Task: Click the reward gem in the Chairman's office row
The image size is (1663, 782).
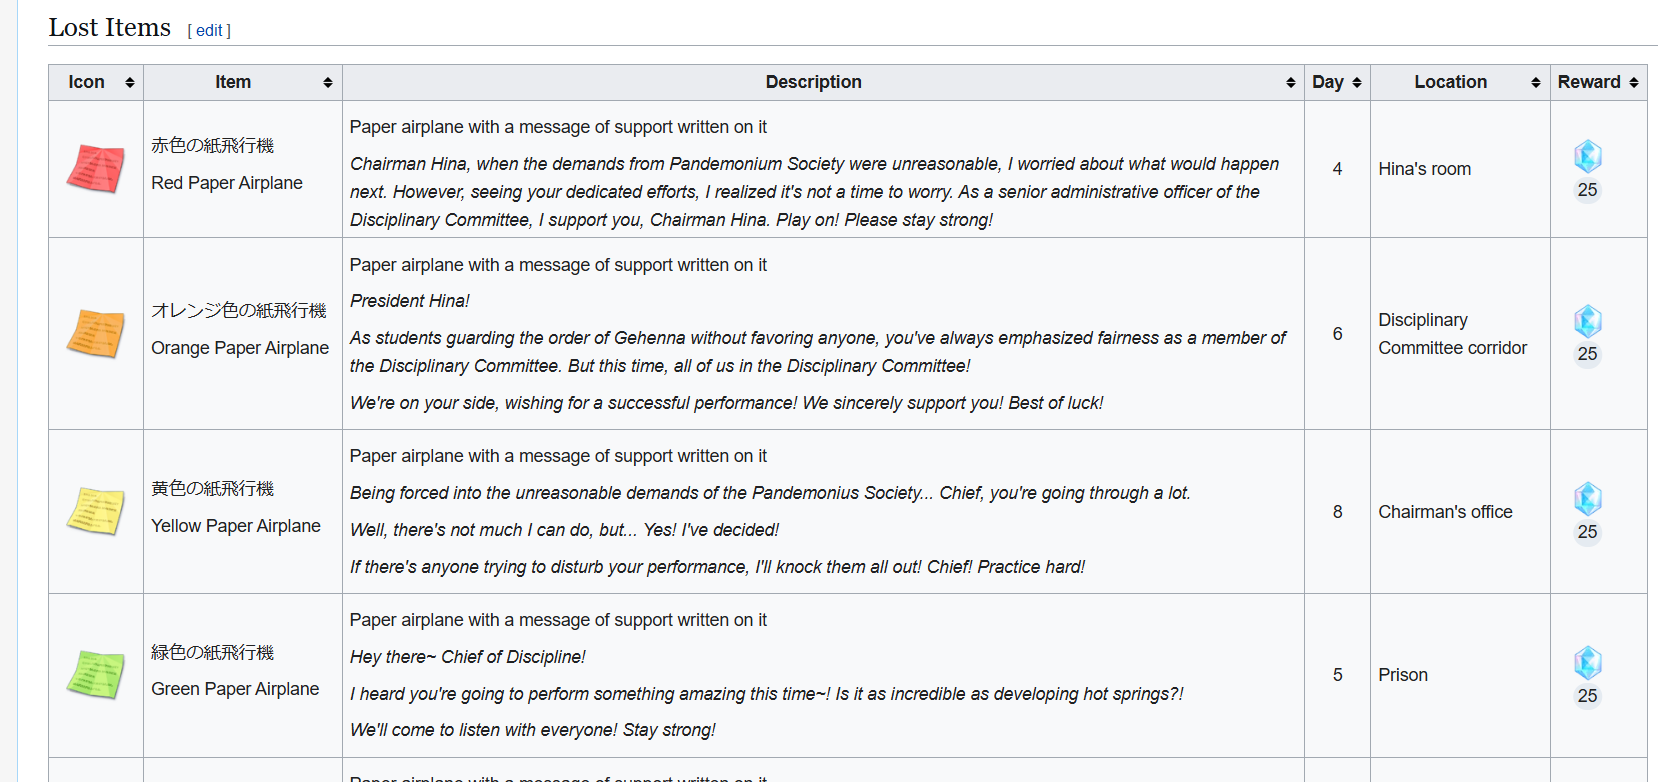Action: [x=1588, y=499]
